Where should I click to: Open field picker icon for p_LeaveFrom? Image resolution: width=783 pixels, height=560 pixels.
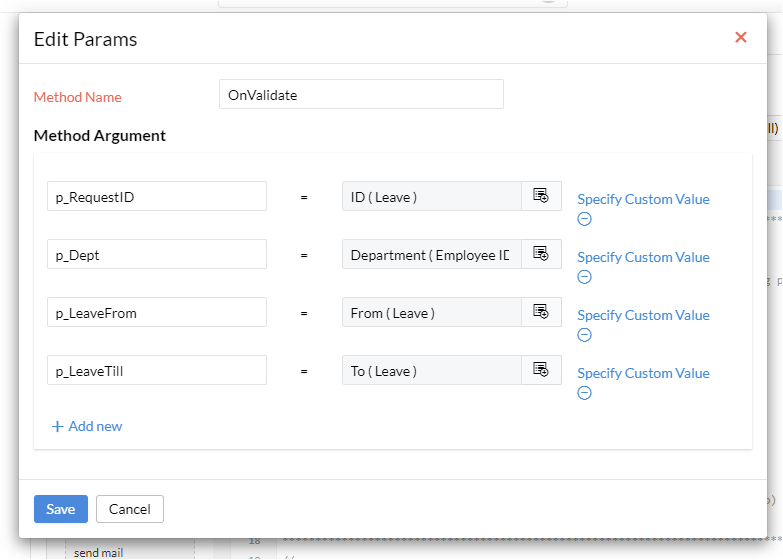541,312
